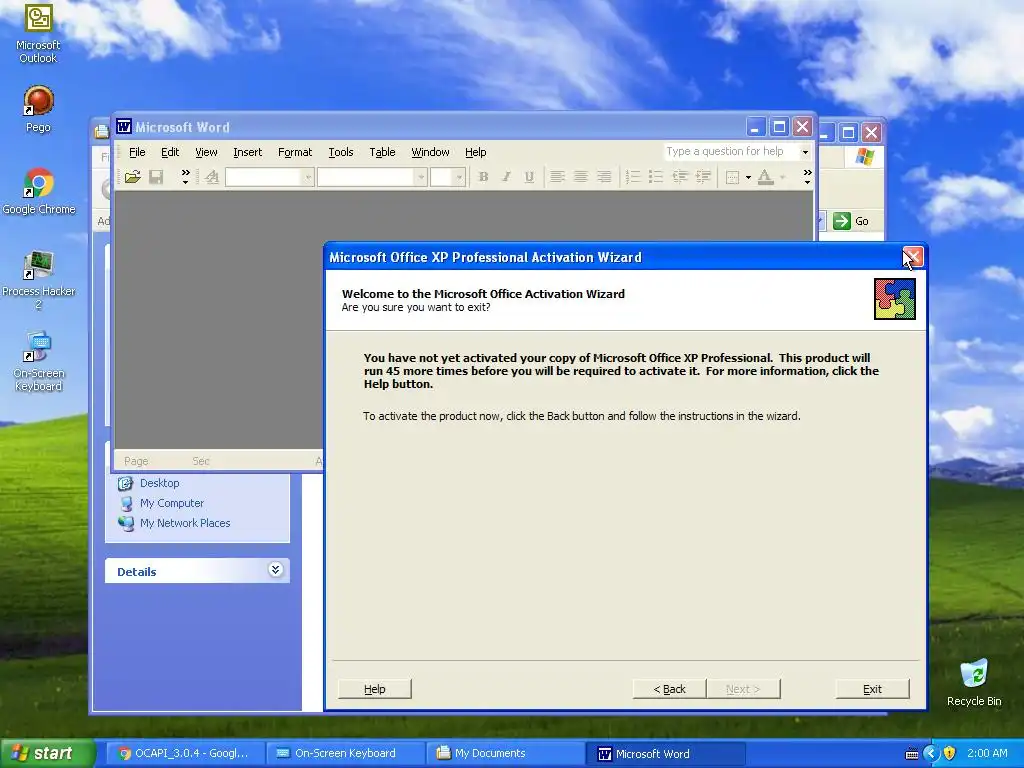Viewport: 1024px width, 768px height.
Task: Switch to On-Screen Keyboard taskbar item
Action: tap(345, 754)
